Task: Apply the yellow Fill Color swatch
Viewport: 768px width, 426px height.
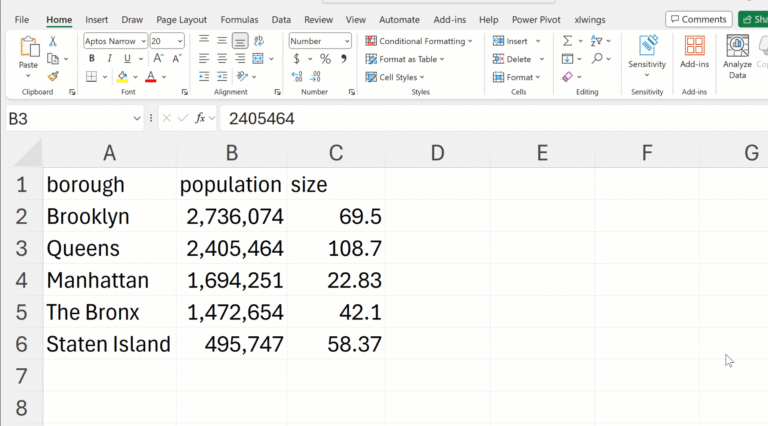Action: [x=122, y=77]
